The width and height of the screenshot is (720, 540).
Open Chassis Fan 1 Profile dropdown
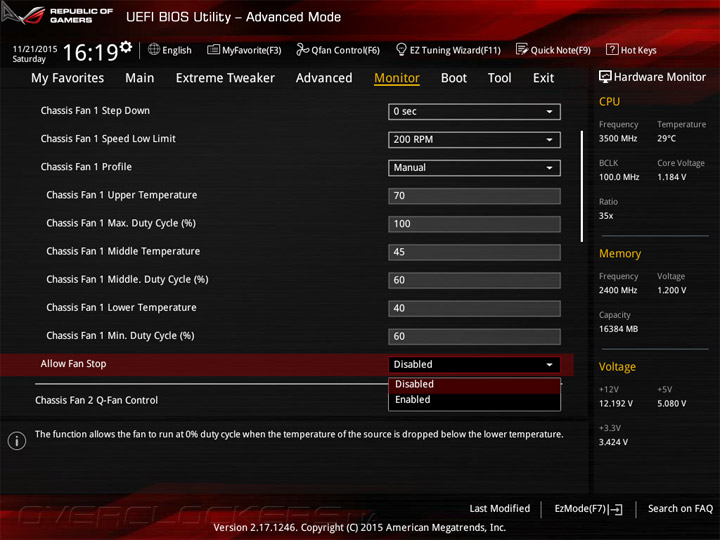click(474, 168)
